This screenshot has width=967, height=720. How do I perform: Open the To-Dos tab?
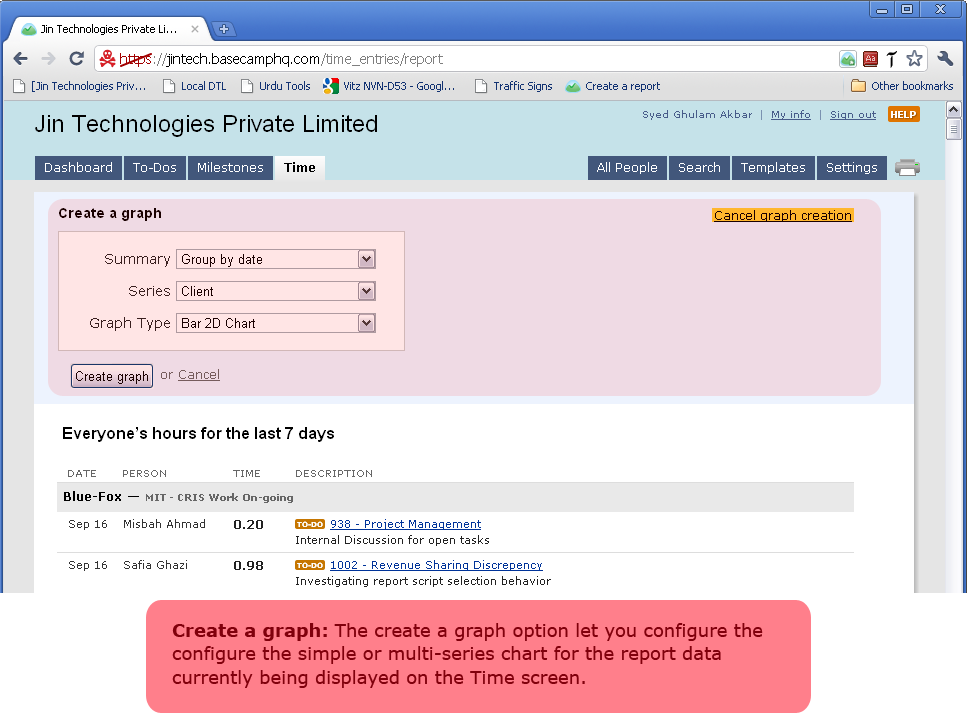click(155, 168)
